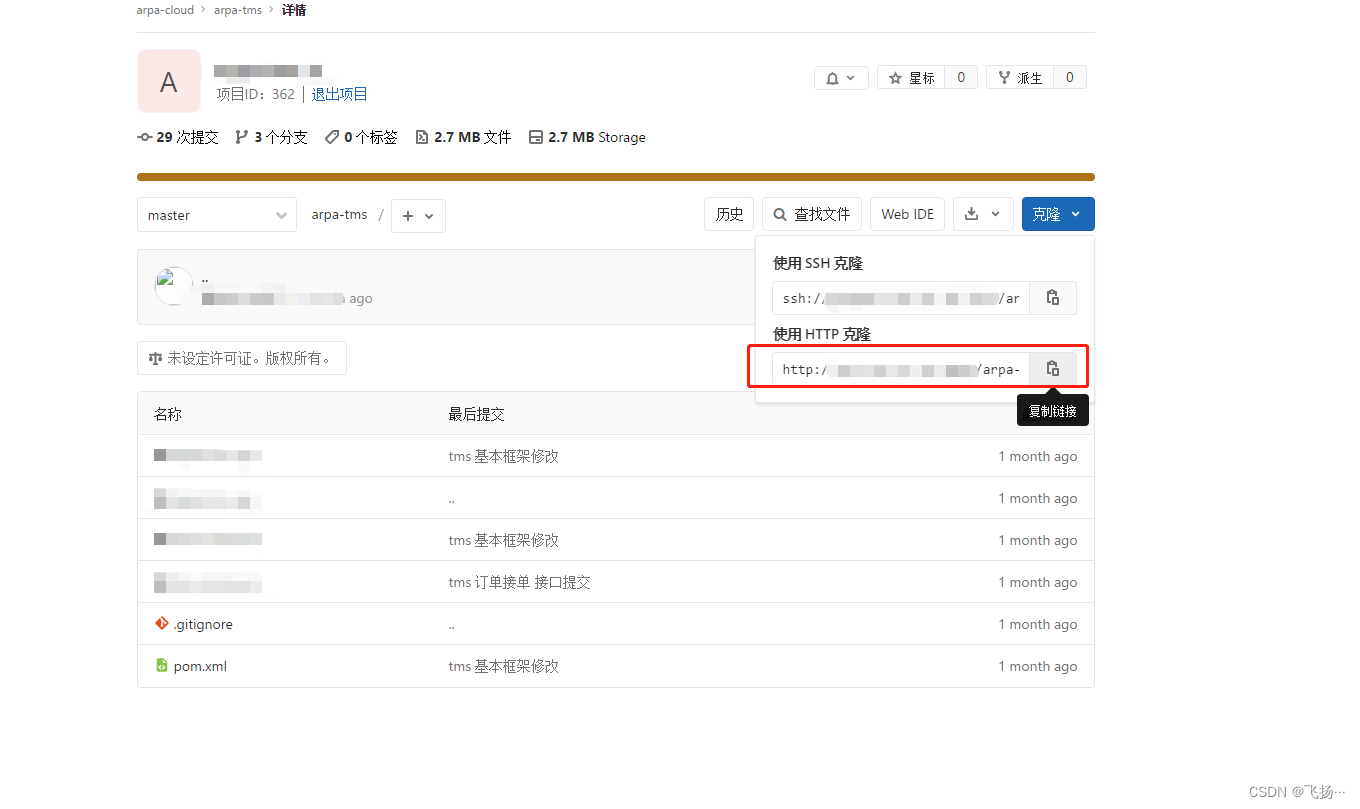Click the magnifier icon in 查找文件 button
1360x809 pixels.
click(x=779, y=214)
